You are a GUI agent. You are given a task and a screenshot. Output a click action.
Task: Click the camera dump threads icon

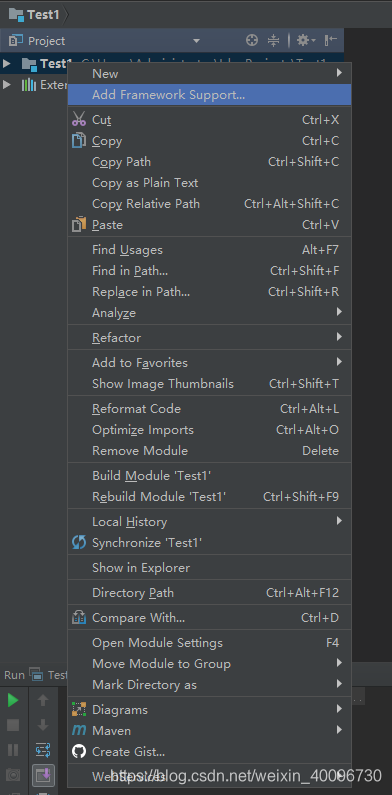[13, 775]
